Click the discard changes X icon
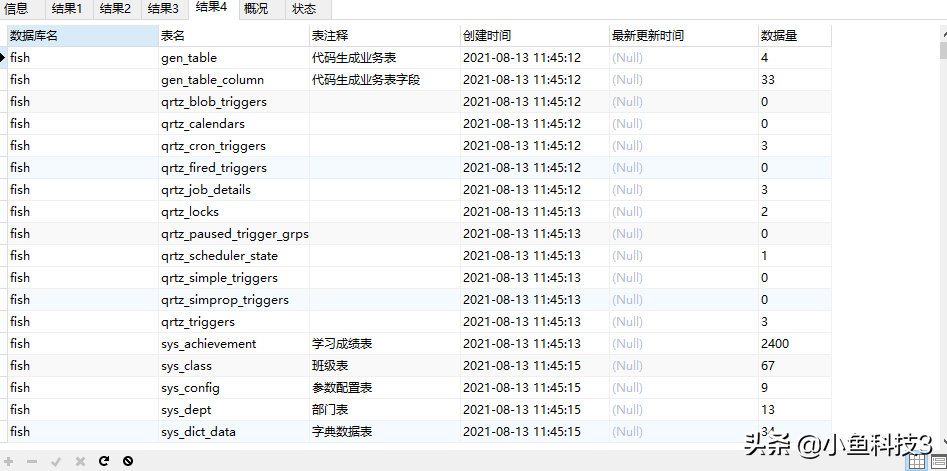947x471 pixels. pos(80,461)
